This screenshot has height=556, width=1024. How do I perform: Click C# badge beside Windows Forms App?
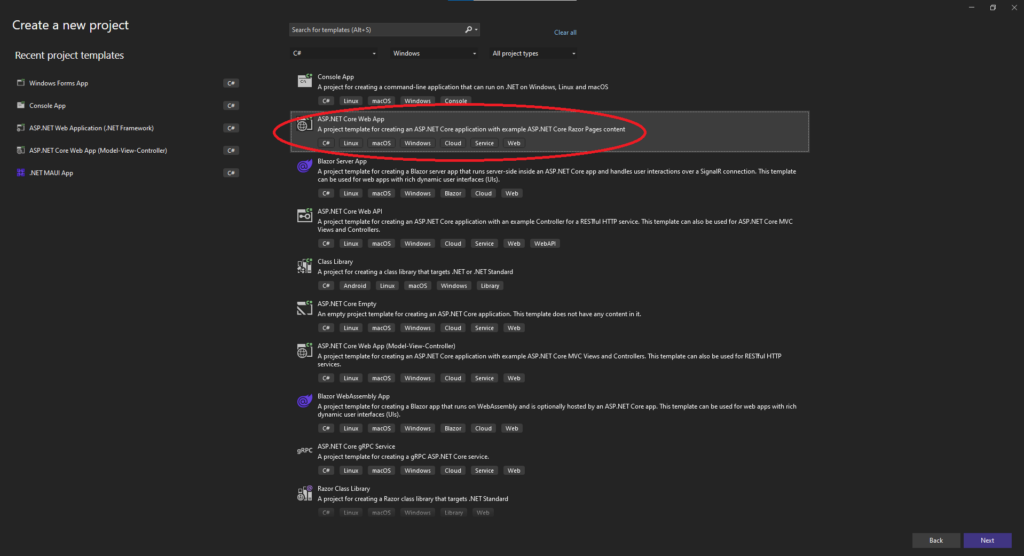click(x=231, y=83)
